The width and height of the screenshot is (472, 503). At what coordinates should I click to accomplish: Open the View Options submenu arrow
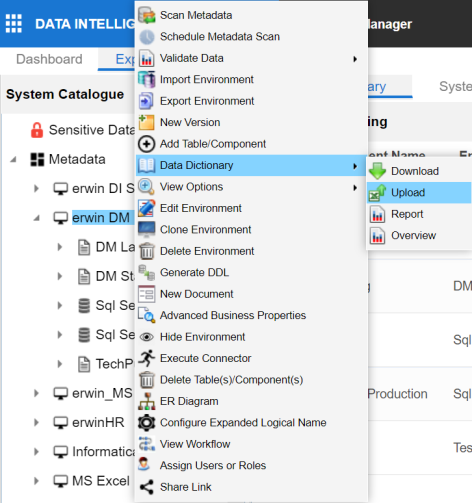click(355, 188)
